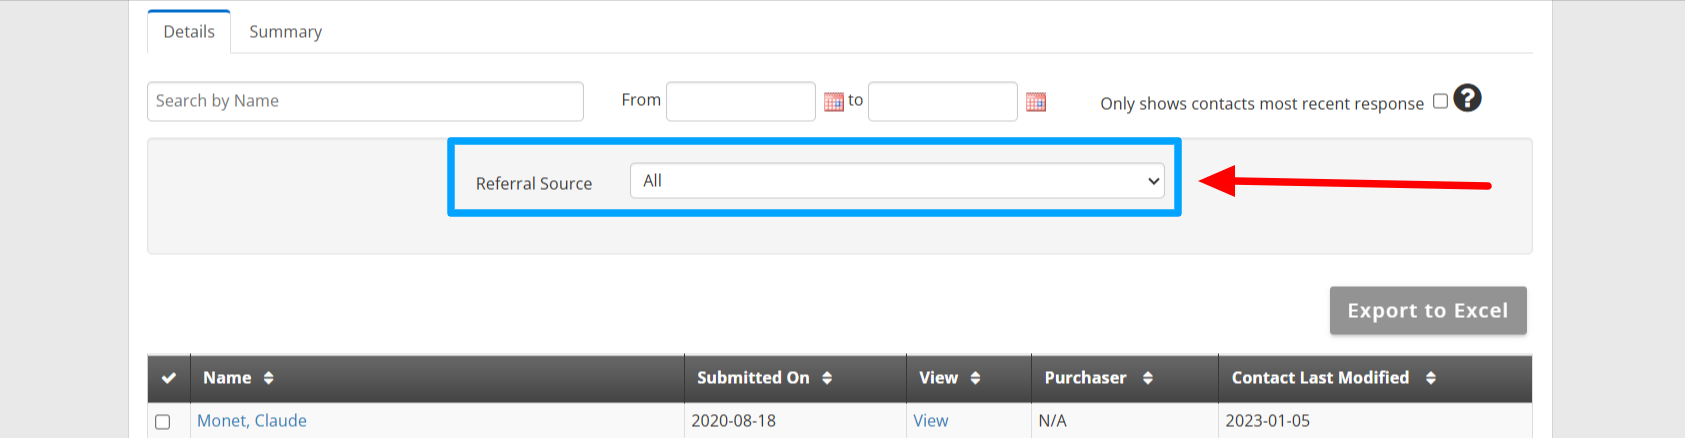This screenshot has width=1685, height=438.
Task: Click the From date input field
Action: coord(741,101)
